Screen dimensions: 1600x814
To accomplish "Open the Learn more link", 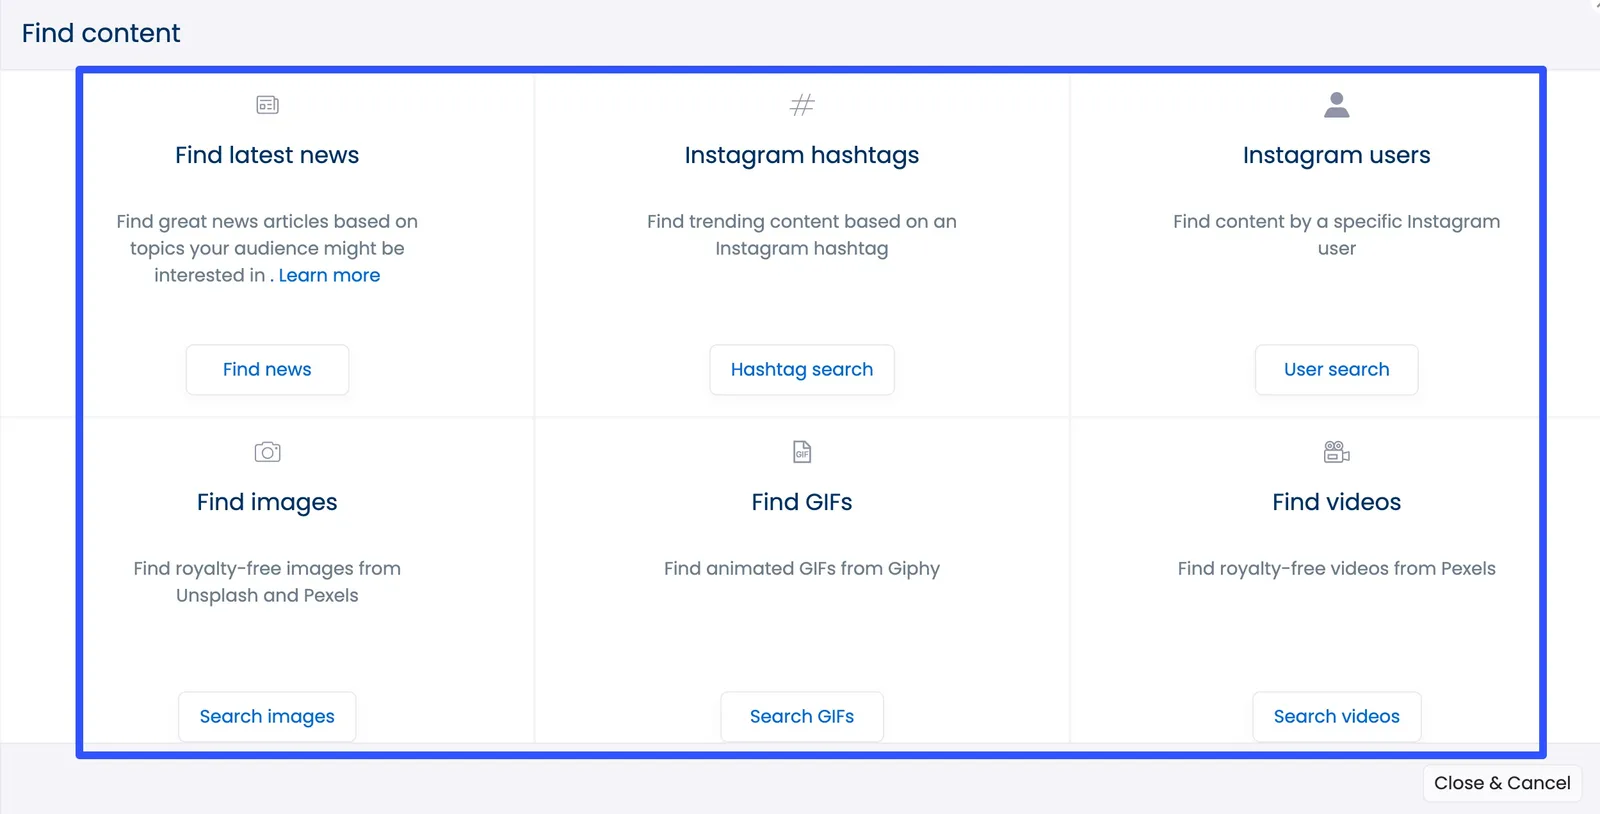I will pos(329,275).
